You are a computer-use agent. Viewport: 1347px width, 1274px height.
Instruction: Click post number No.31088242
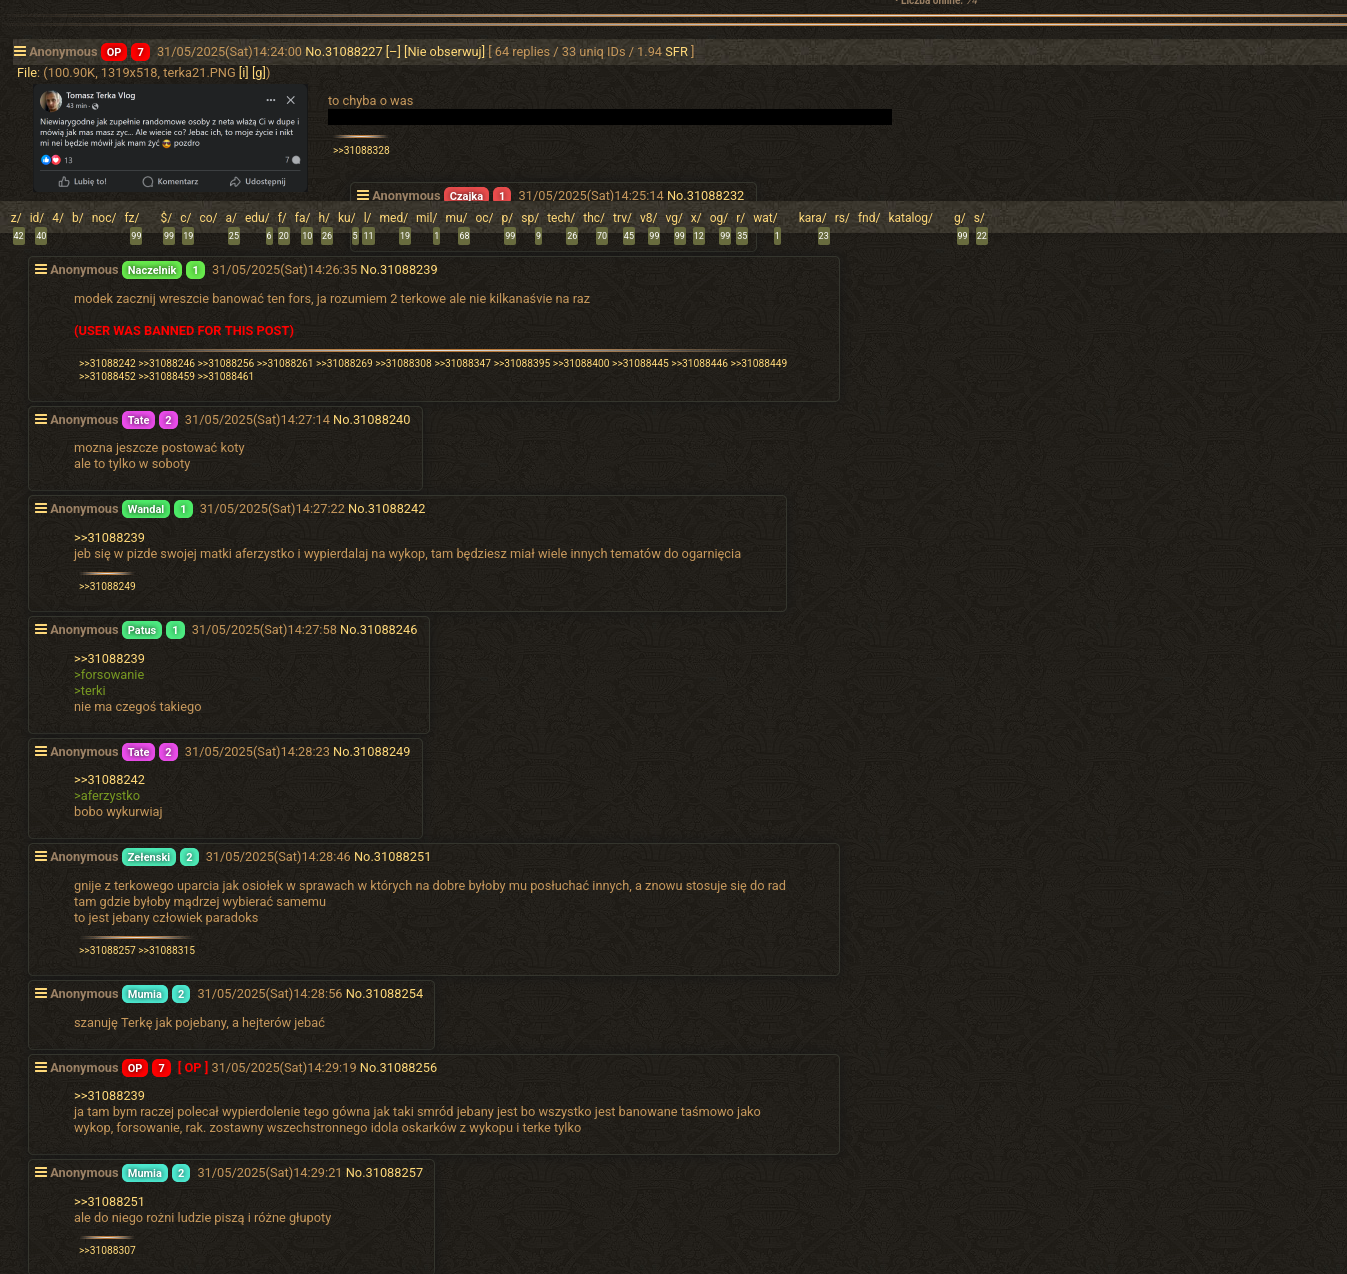point(387,509)
